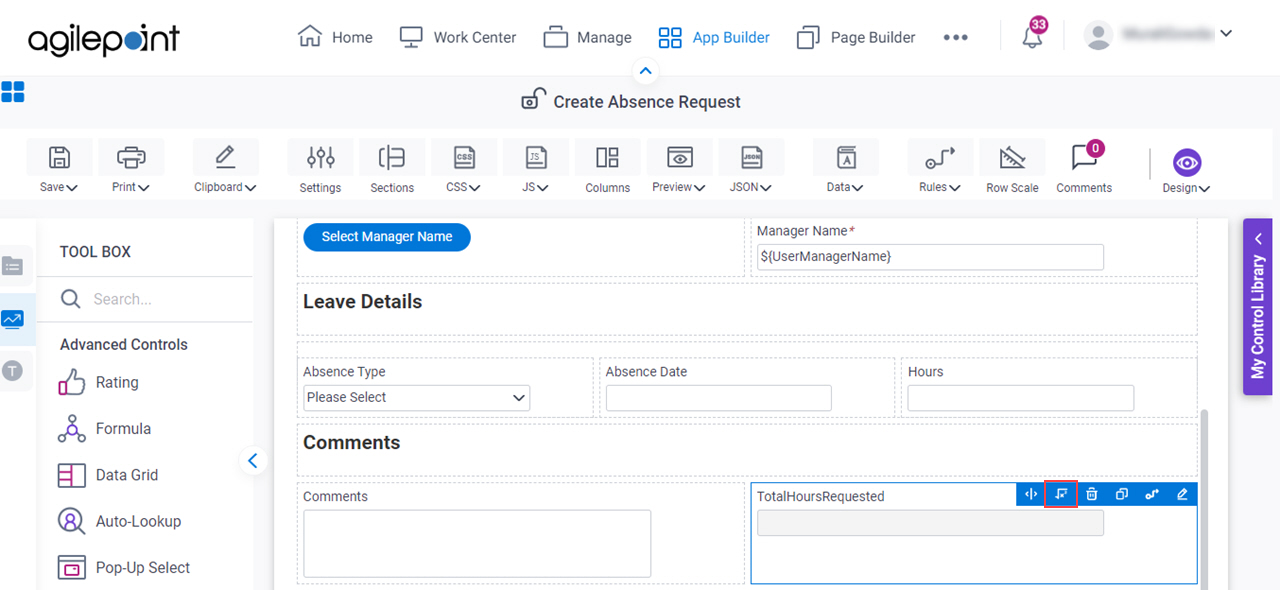Click split icon on TotalHoursRequested toolbar

(x=1031, y=494)
